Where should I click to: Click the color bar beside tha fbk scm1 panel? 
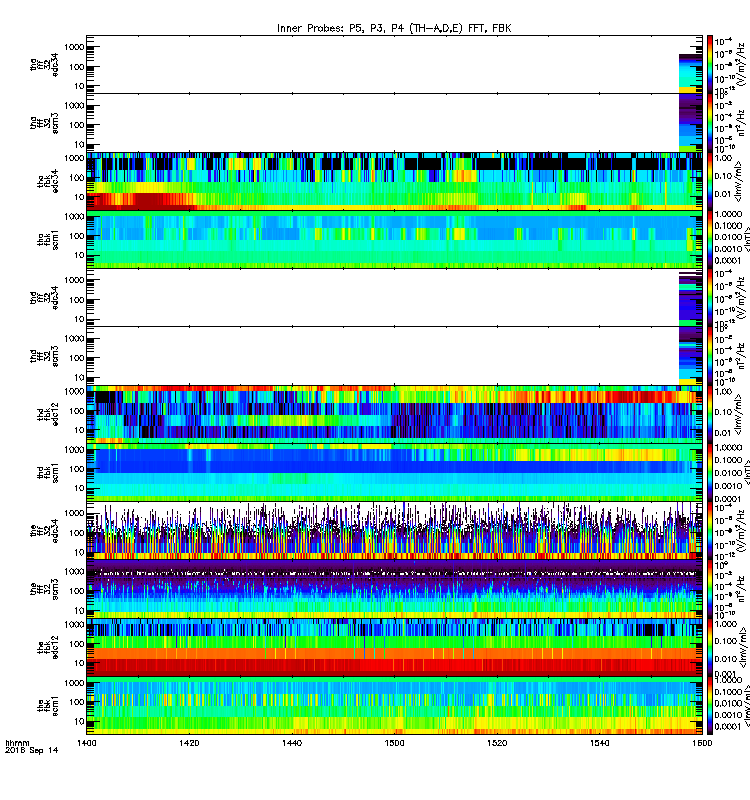point(709,240)
